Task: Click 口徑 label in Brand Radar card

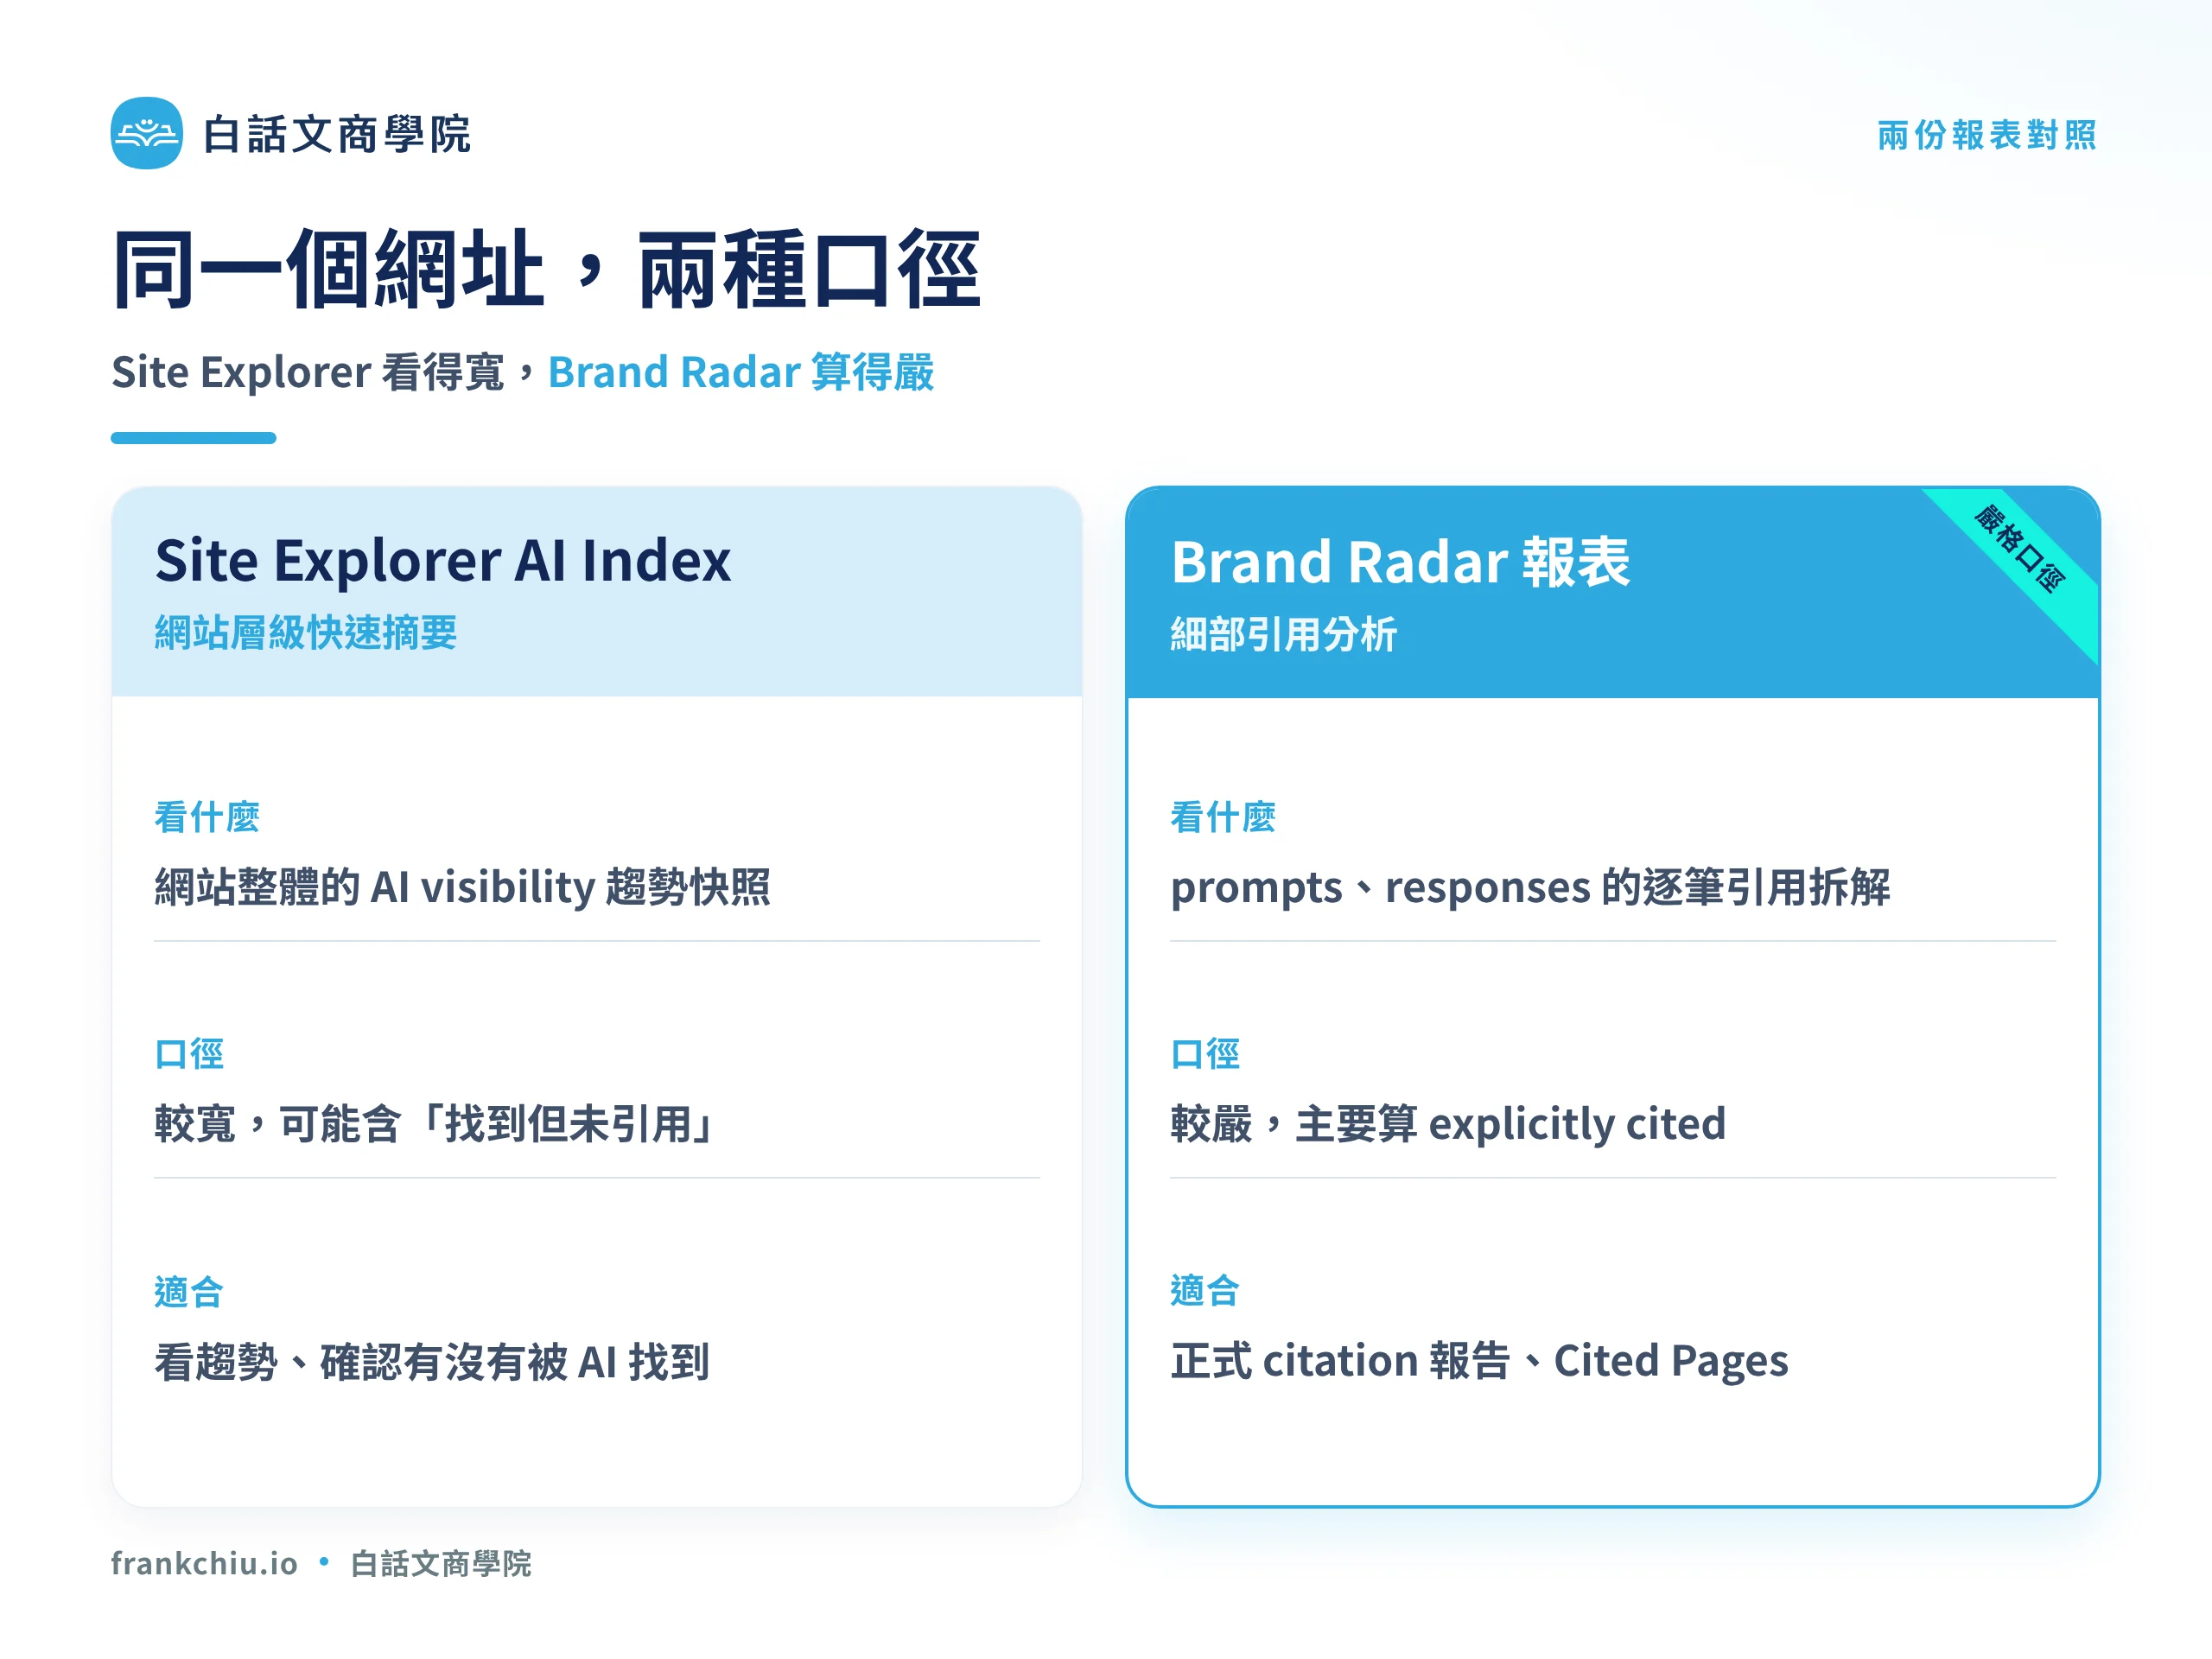Action: pyautogui.click(x=1206, y=1054)
